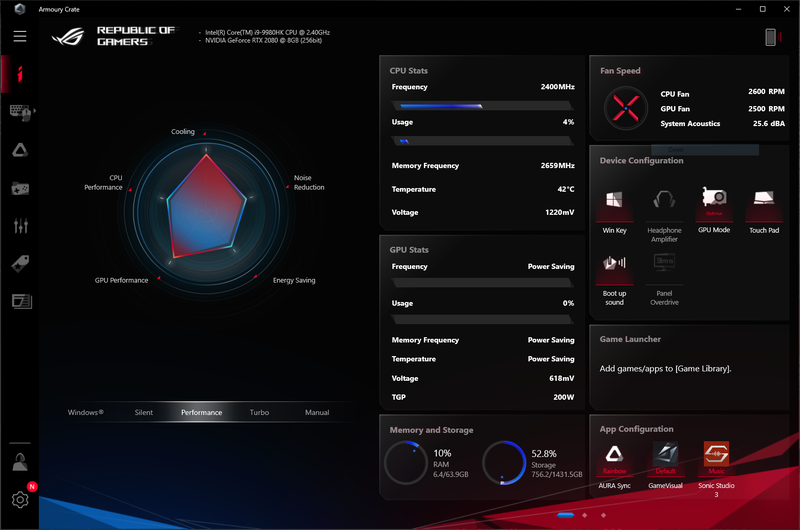Open Settings gear icon

20,499
